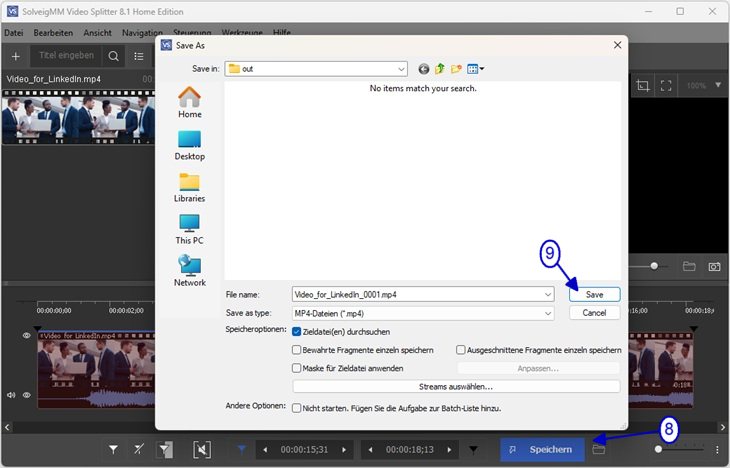The width and height of the screenshot is (730, 468).
Task: Click Cancel in the dialog
Action: (595, 313)
